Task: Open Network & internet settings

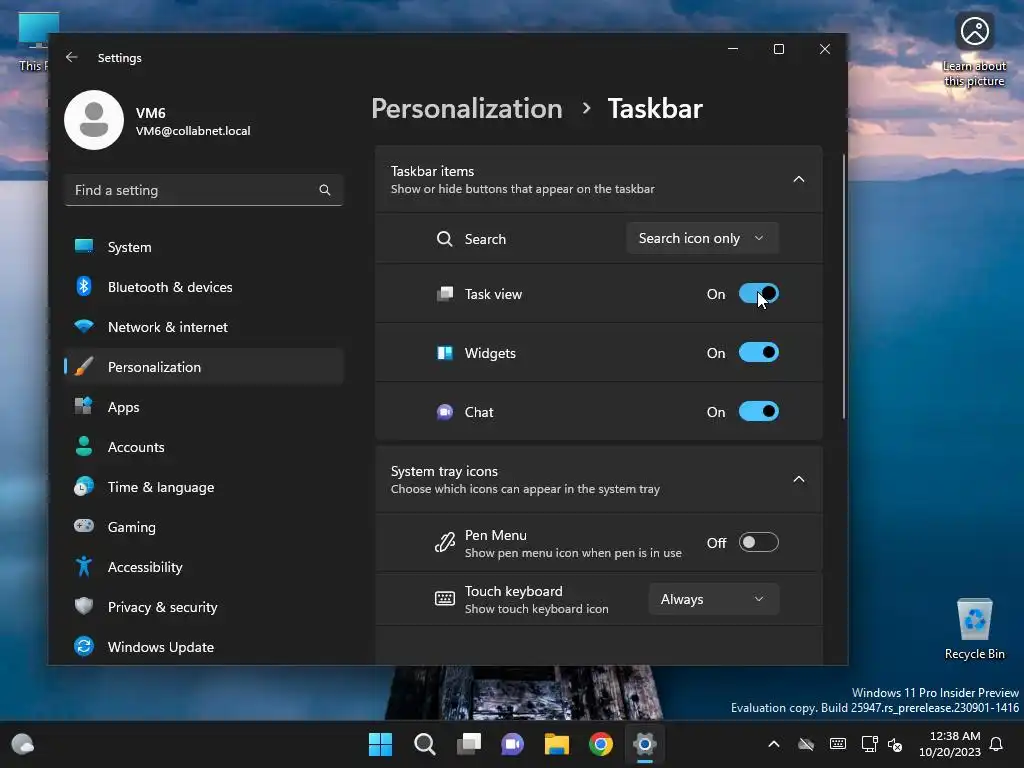Action: point(204,327)
